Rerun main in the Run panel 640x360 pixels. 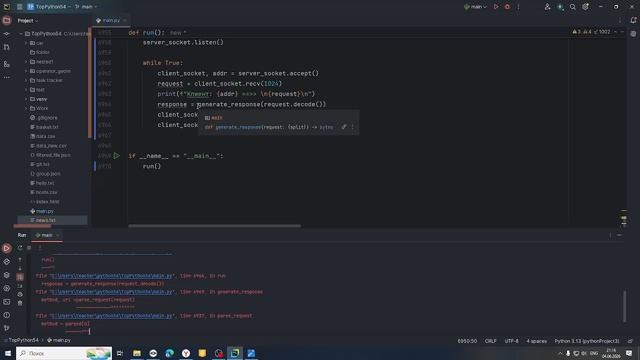[x=20, y=247]
